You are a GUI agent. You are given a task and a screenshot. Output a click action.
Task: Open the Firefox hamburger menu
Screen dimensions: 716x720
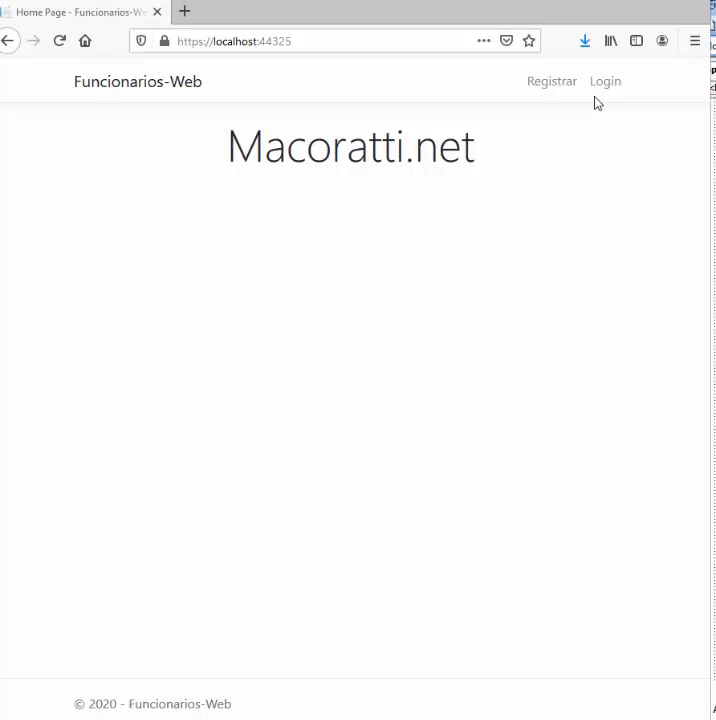tap(695, 41)
